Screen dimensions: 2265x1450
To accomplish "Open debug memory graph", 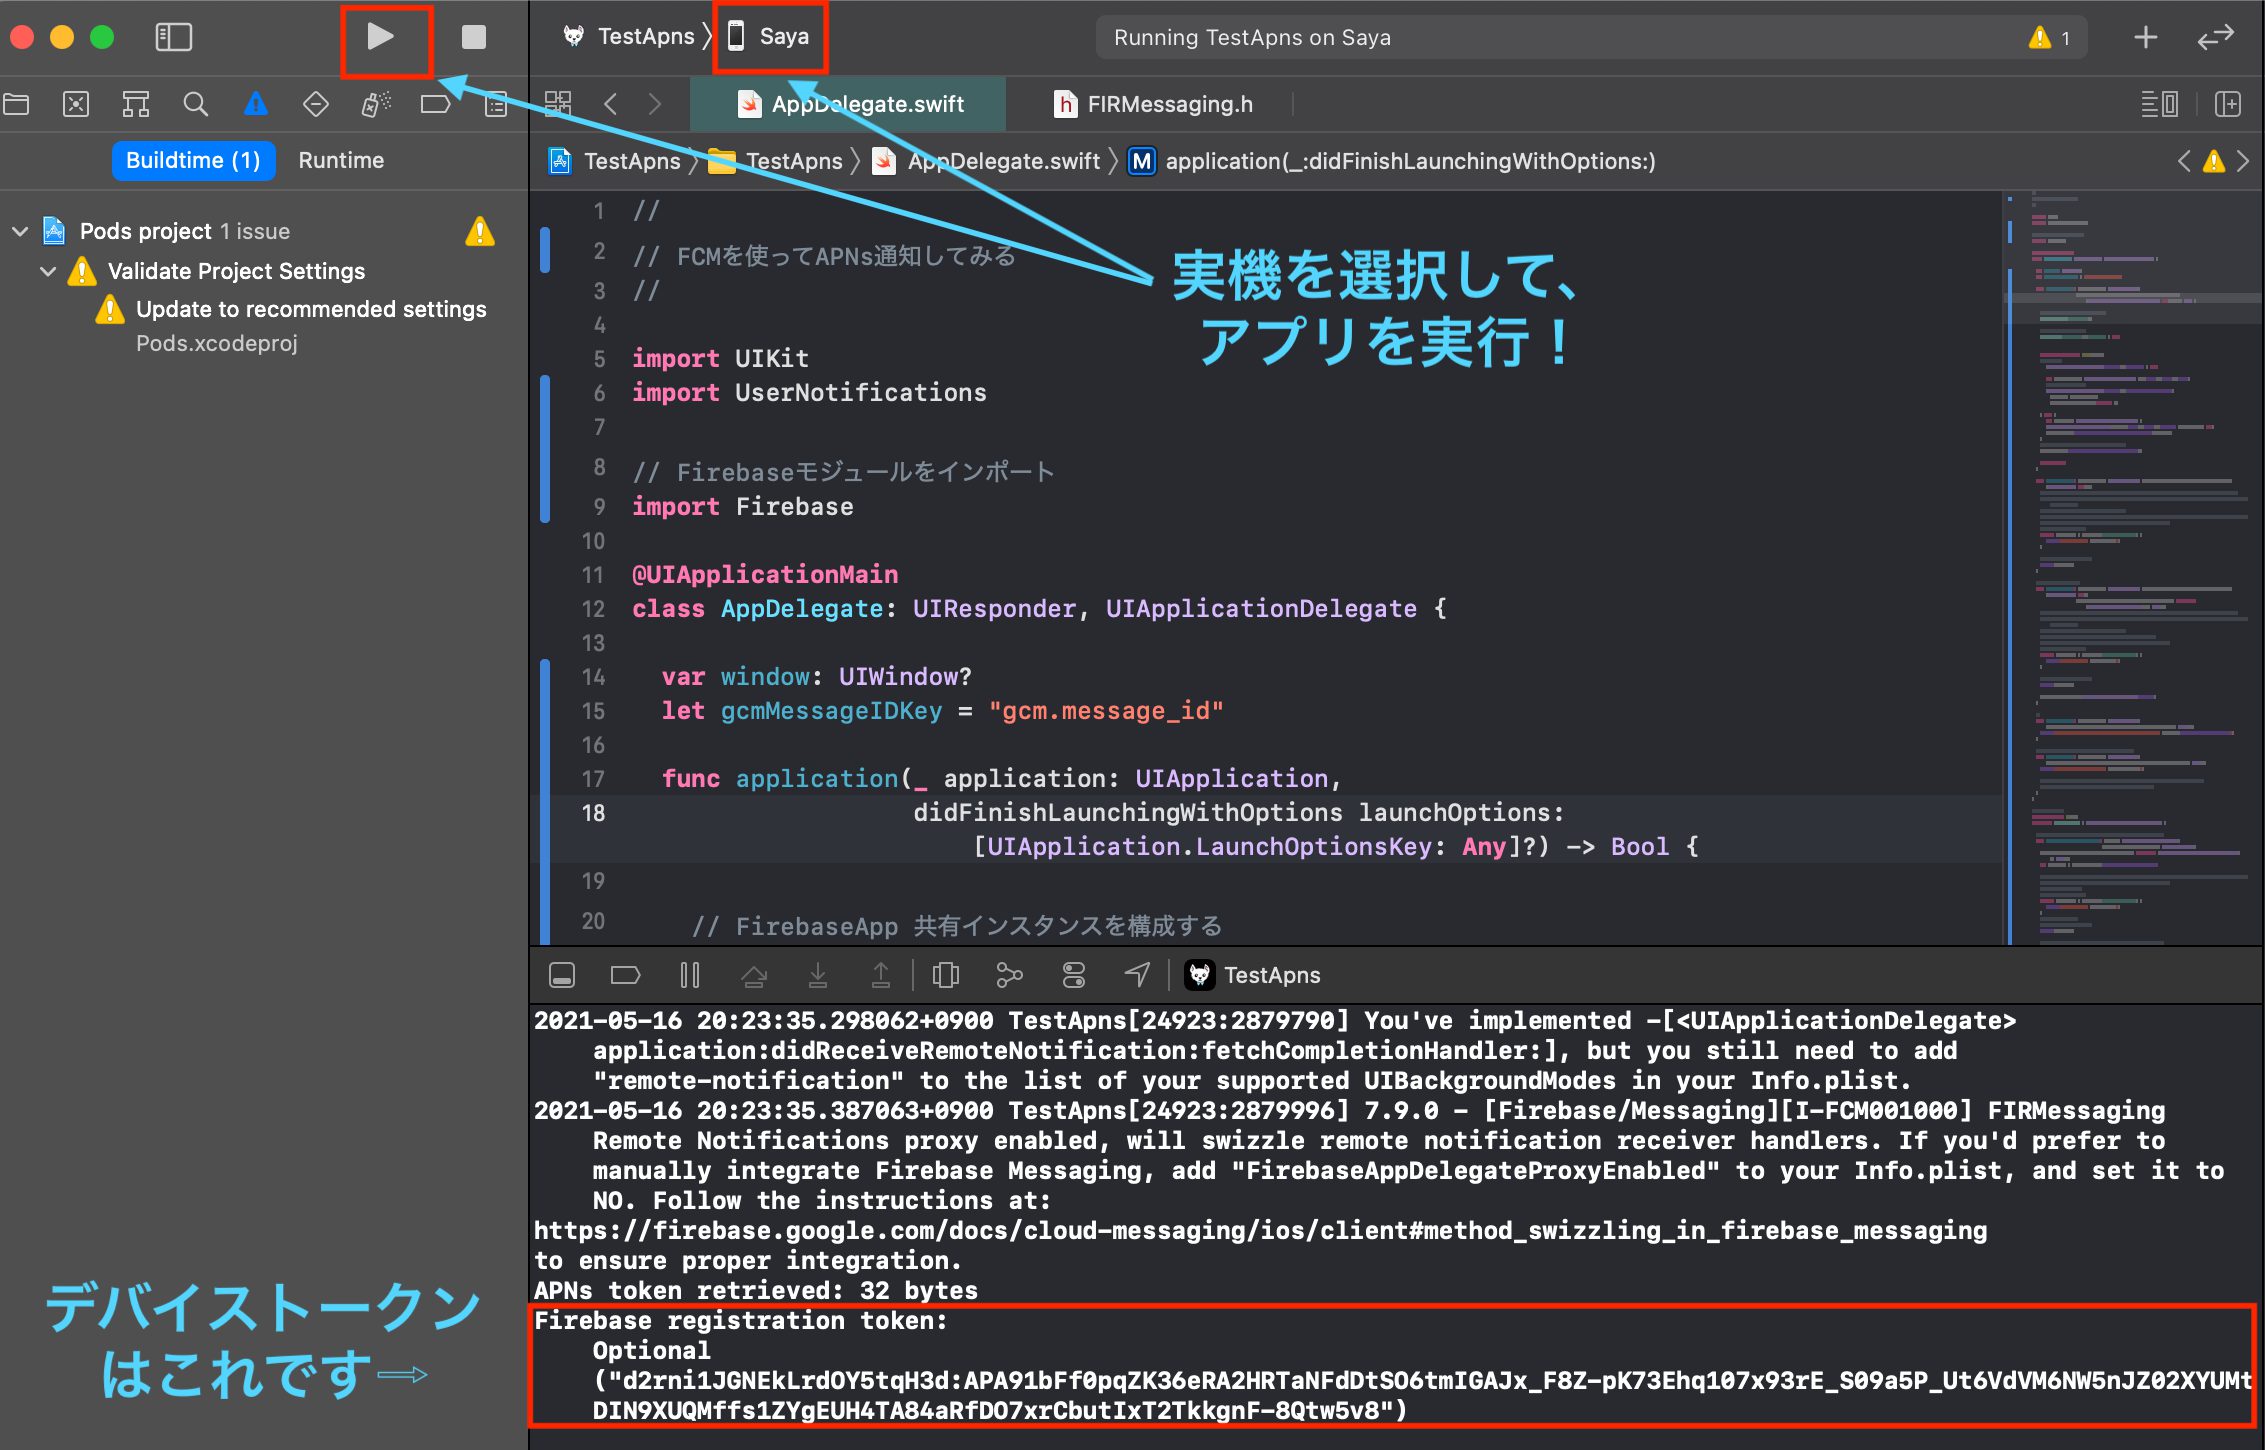I will point(1009,975).
